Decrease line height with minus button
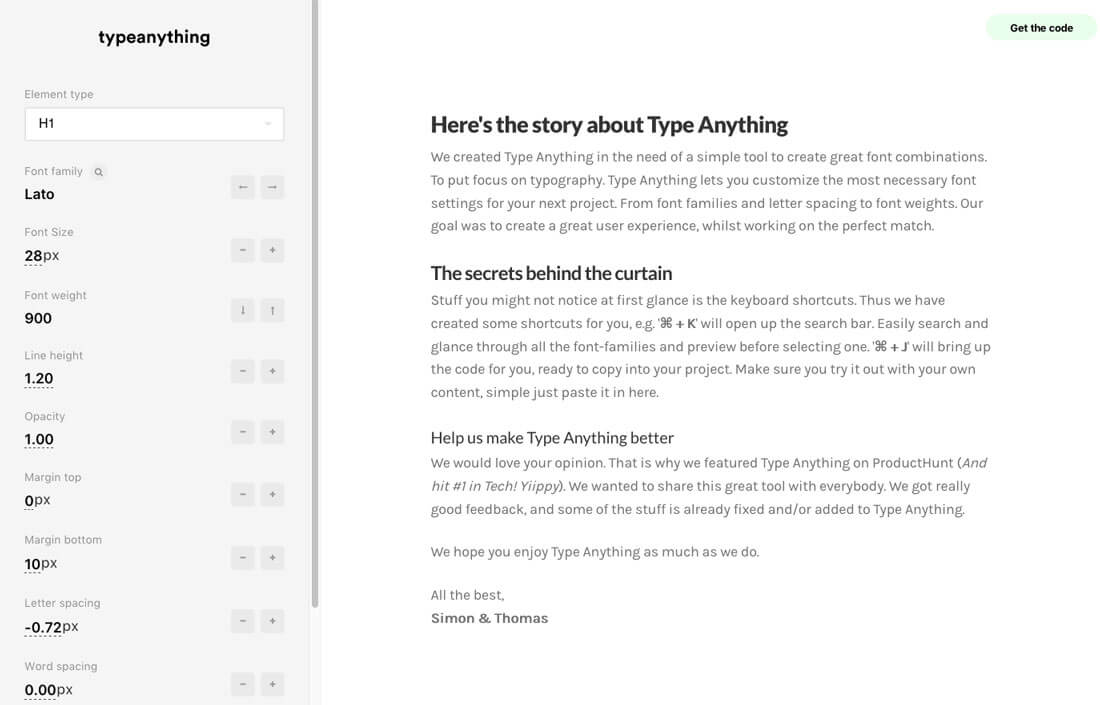Viewport: 1100px width, 705px height. pos(242,371)
